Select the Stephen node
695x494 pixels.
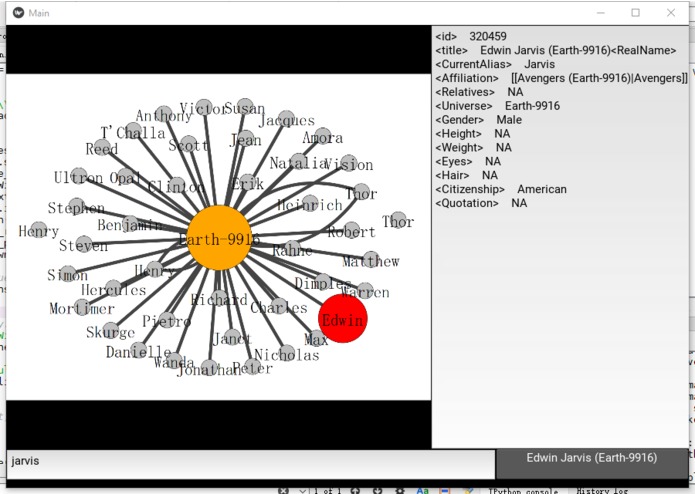[76, 206]
